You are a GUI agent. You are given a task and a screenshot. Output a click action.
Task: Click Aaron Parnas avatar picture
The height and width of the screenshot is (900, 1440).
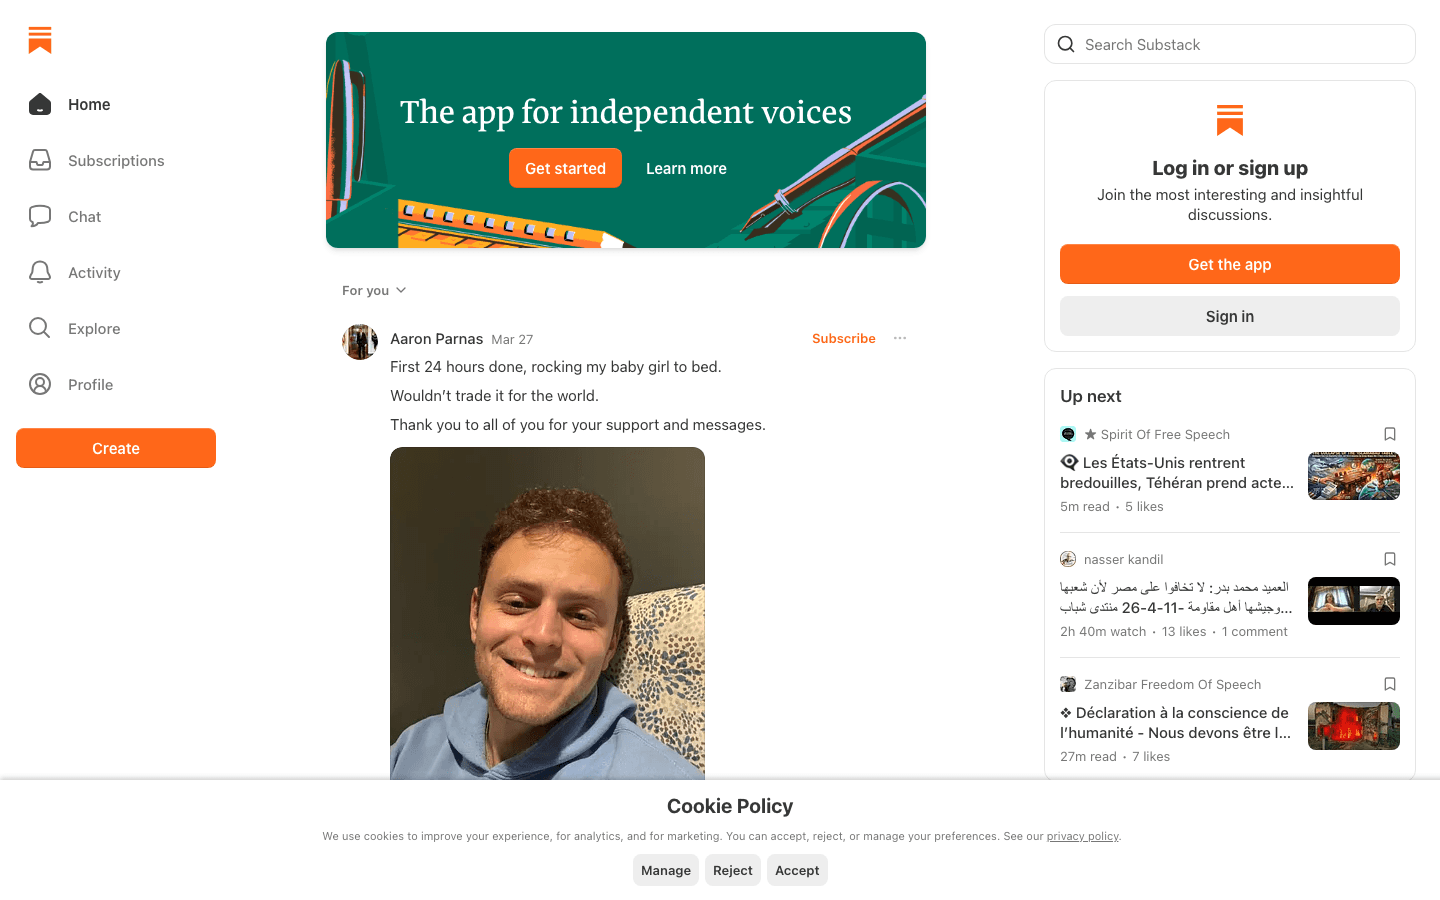point(360,342)
